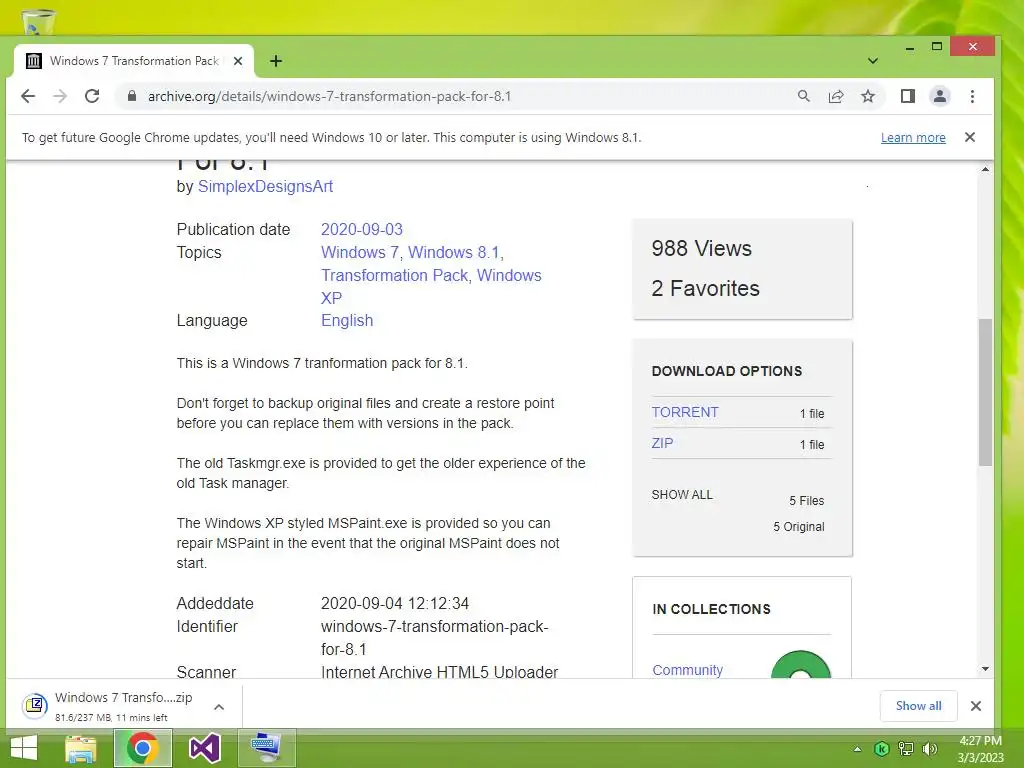Viewport: 1024px width, 768px height.
Task: Open the volume speaker tray icon
Action: [930, 749]
